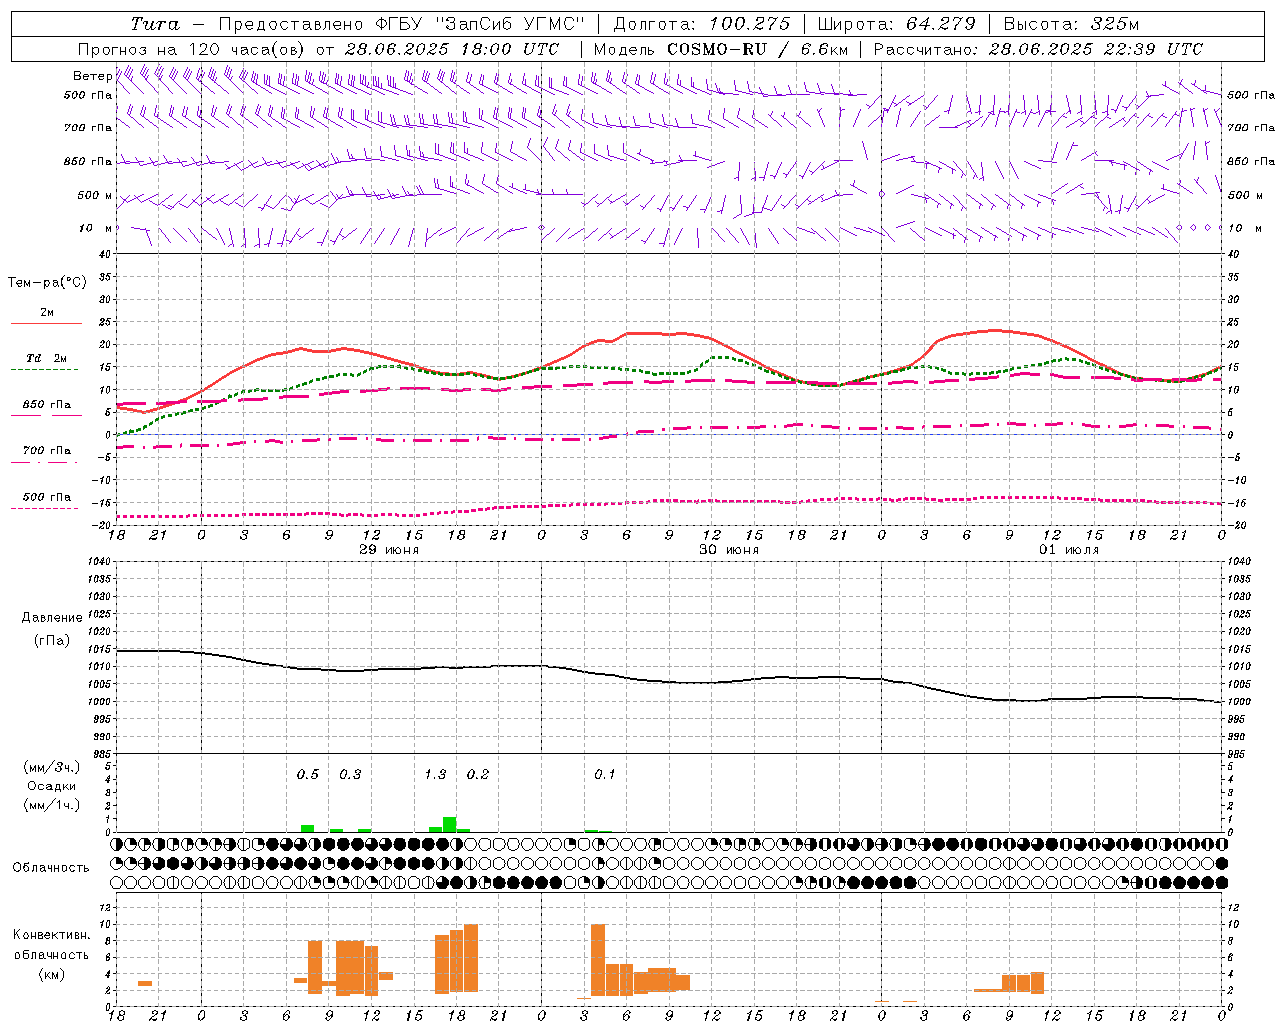
Task: Click the small orange convective bar on 28 June
Action: click(x=145, y=984)
